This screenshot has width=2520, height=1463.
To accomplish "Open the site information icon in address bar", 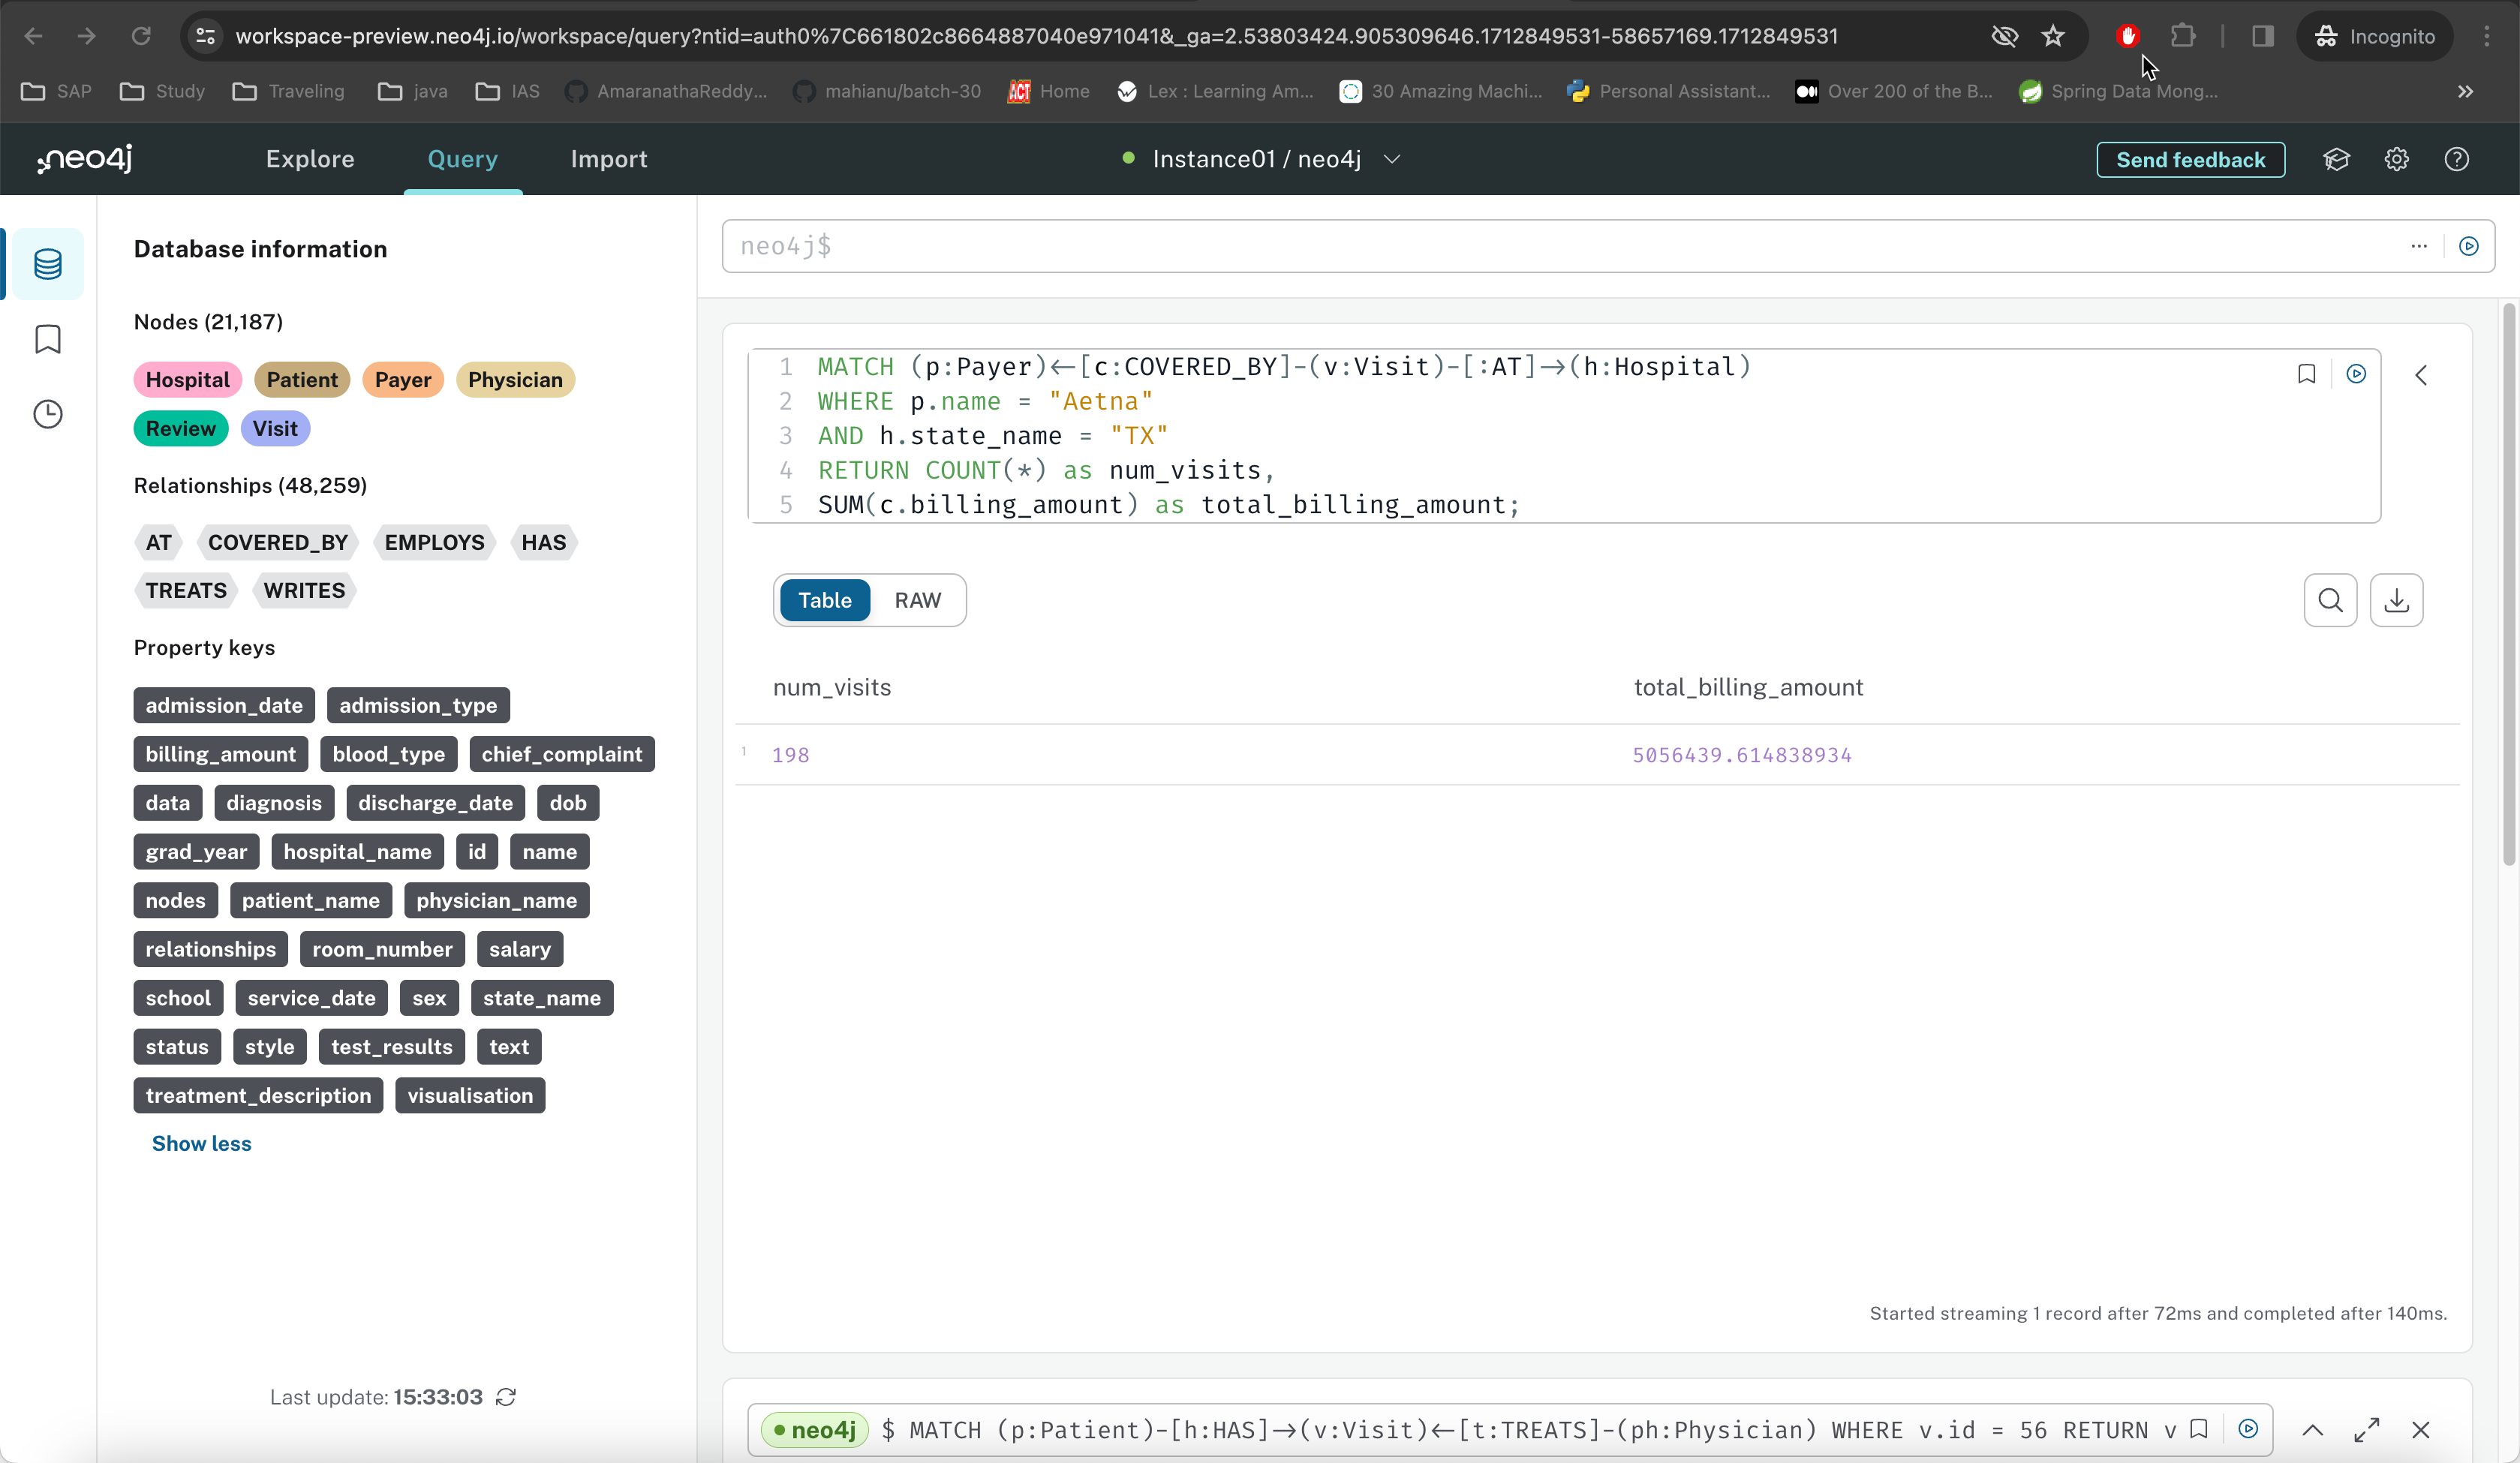I will point(205,36).
